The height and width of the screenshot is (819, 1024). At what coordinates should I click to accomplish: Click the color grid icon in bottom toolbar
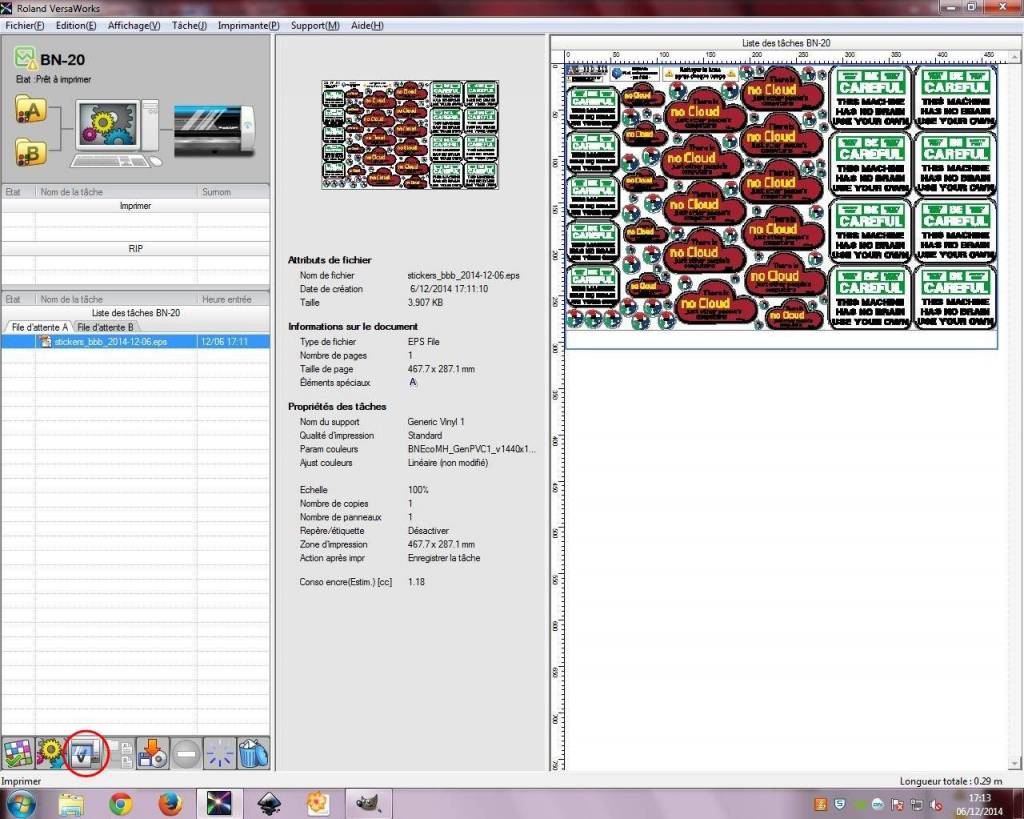(17, 753)
